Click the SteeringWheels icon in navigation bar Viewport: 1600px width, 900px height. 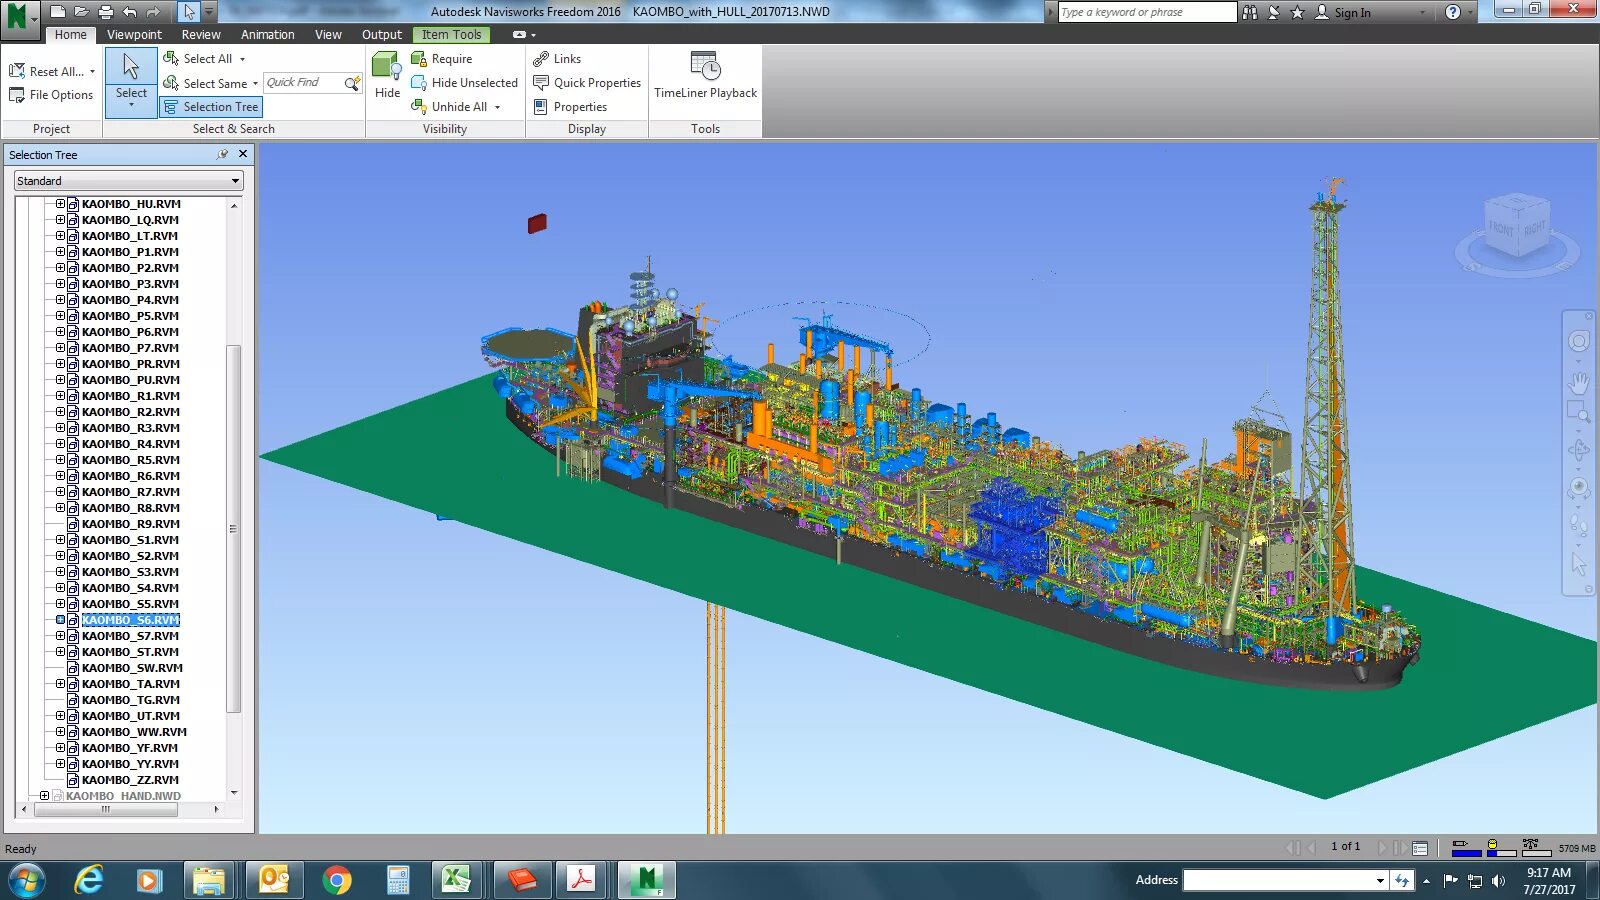(1579, 341)
